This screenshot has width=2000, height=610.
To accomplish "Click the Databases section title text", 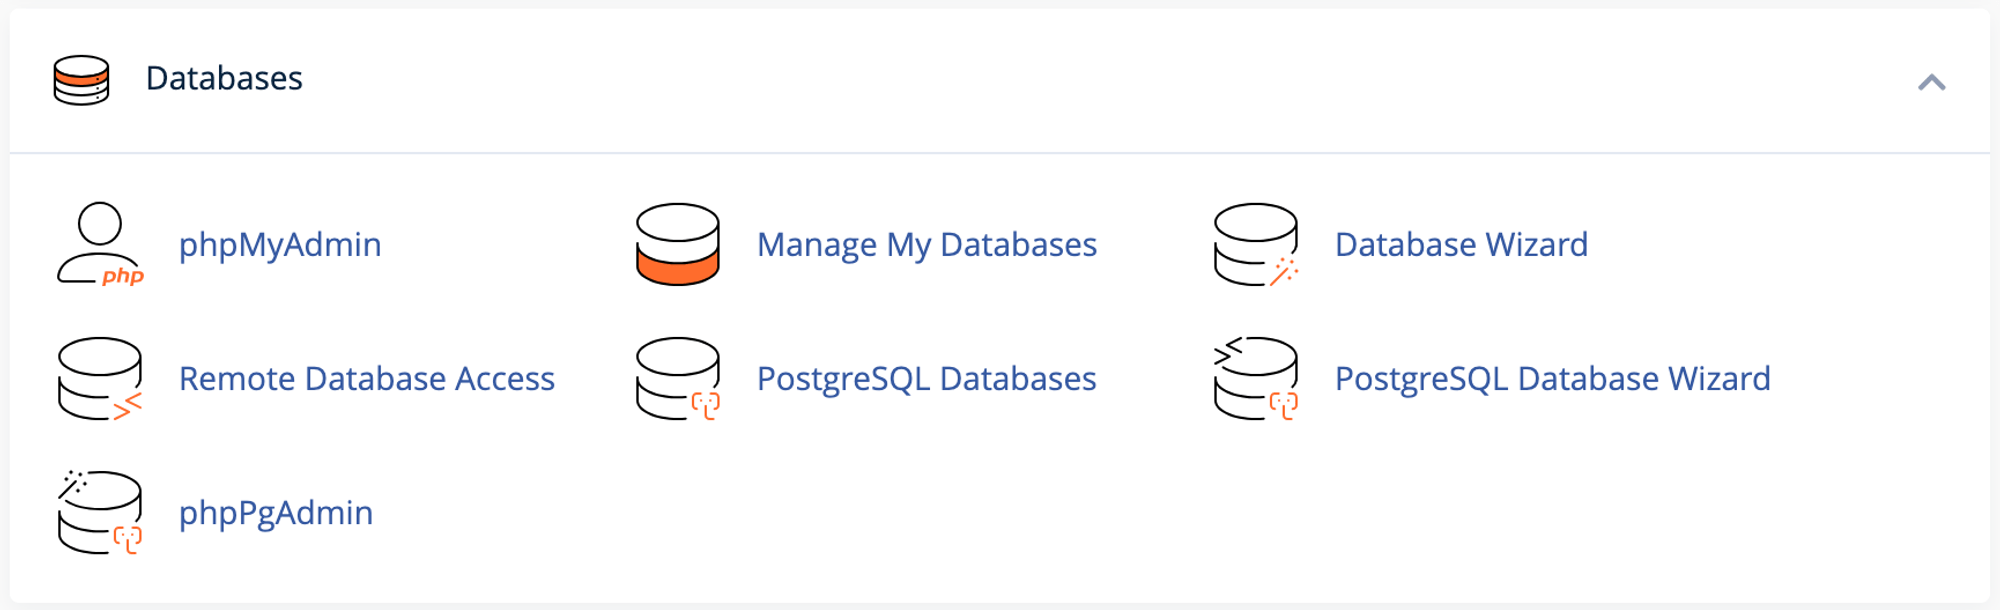I will [x=224, y=78].
